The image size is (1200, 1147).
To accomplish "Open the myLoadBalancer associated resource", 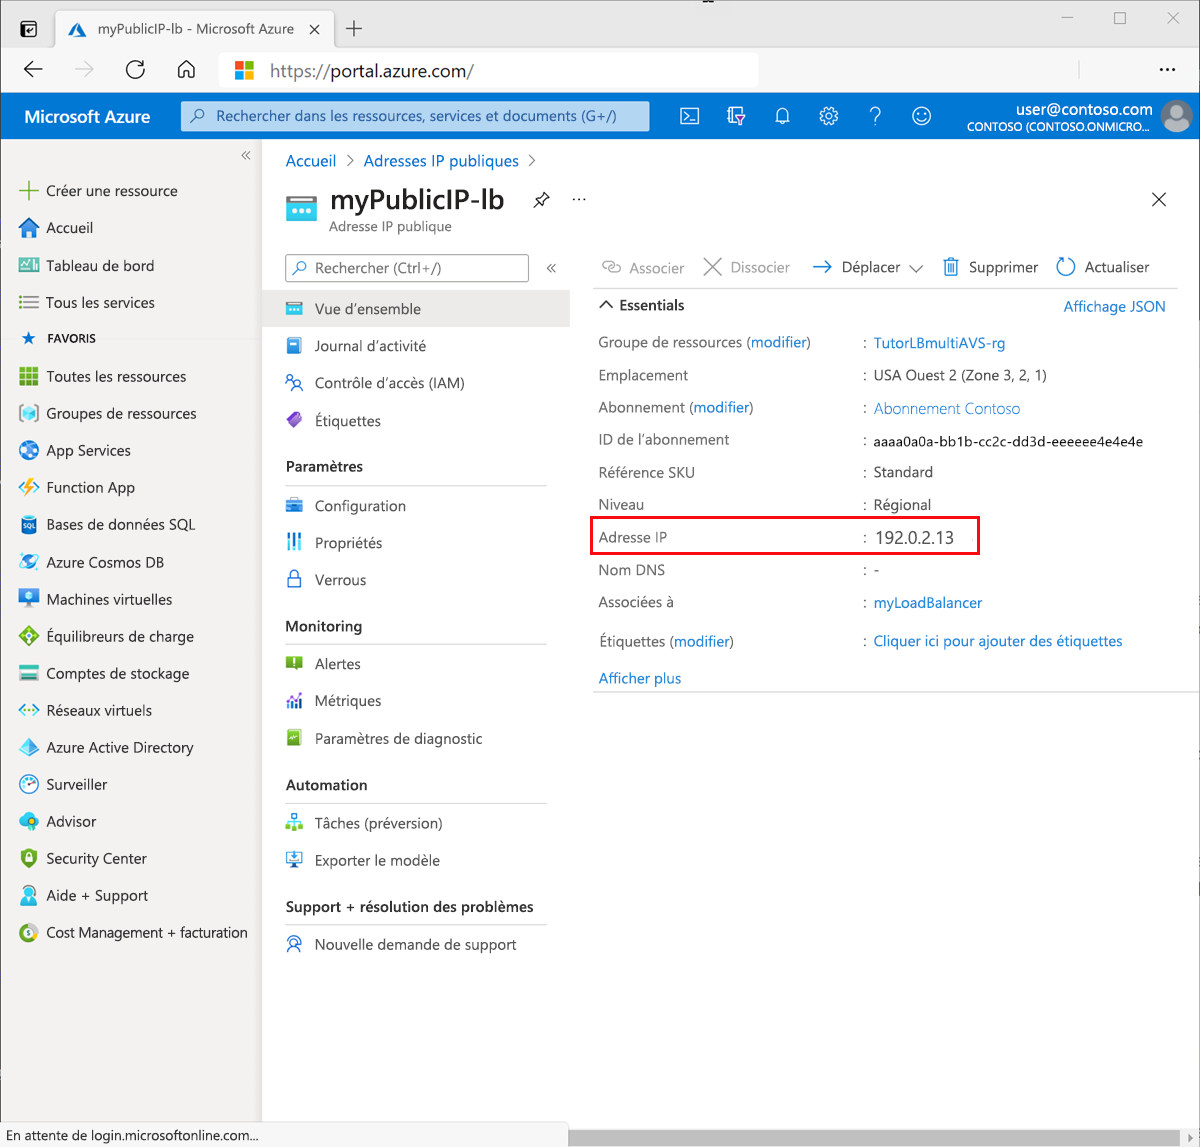I will pos(928,603).
